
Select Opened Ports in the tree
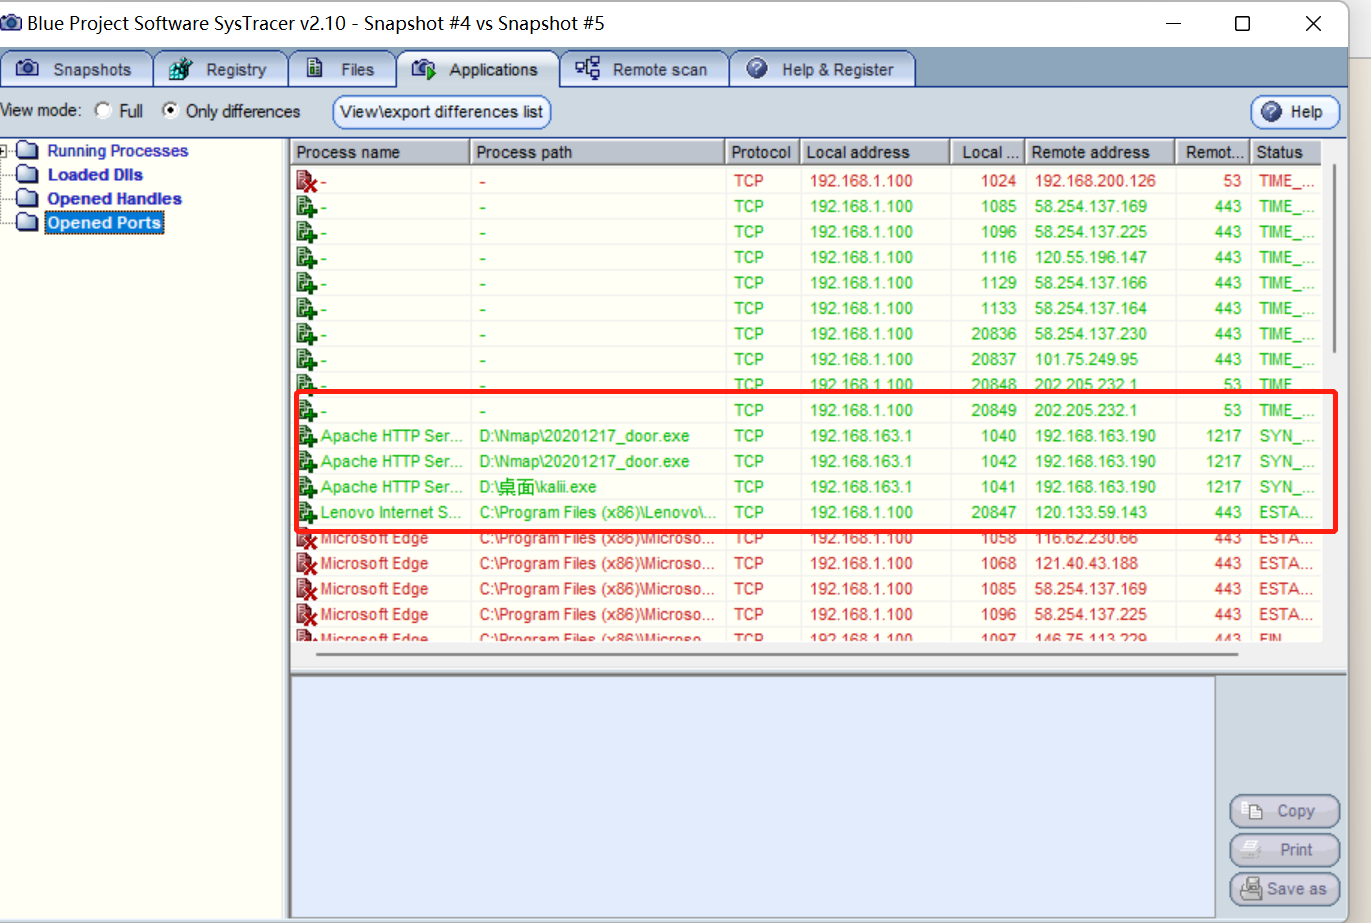[104, 223]
